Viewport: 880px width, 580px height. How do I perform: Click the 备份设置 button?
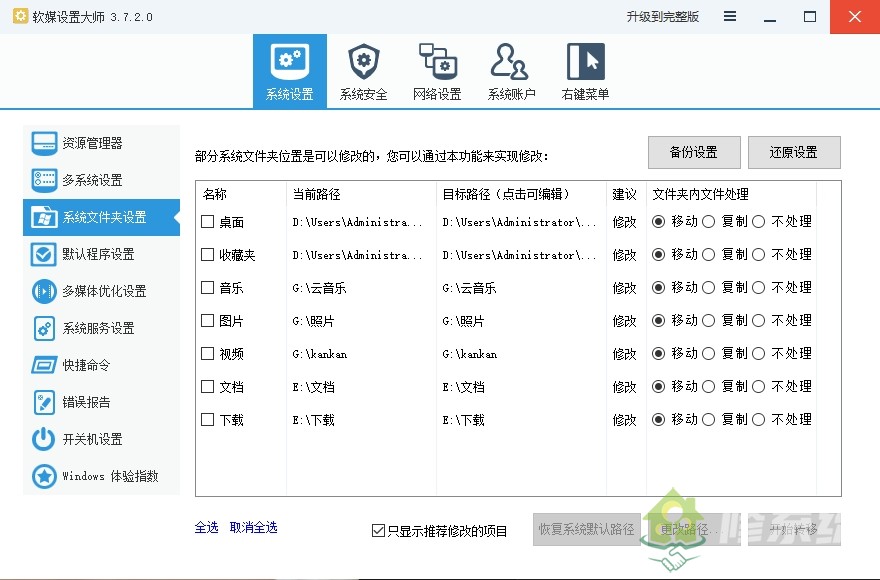click(694, 152)
